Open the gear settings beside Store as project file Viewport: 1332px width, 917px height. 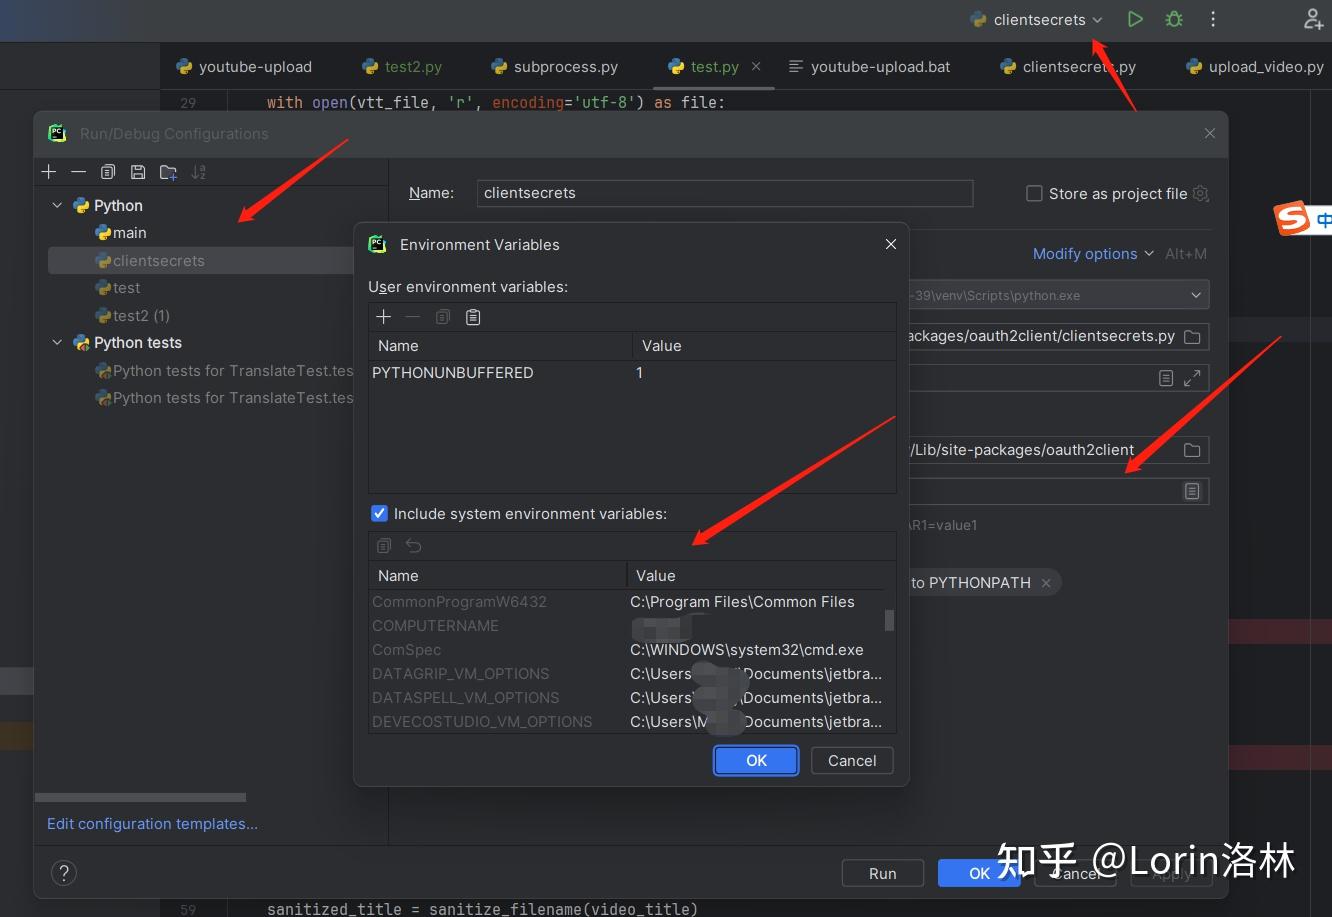1201,194
